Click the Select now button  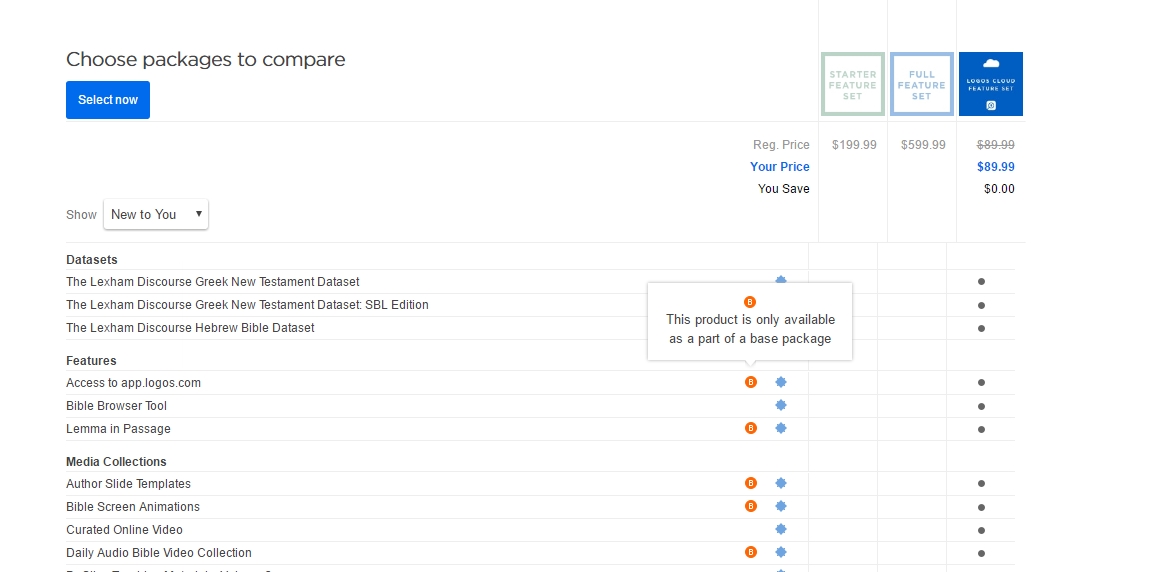pyautogui.click(x=108, y=100)
